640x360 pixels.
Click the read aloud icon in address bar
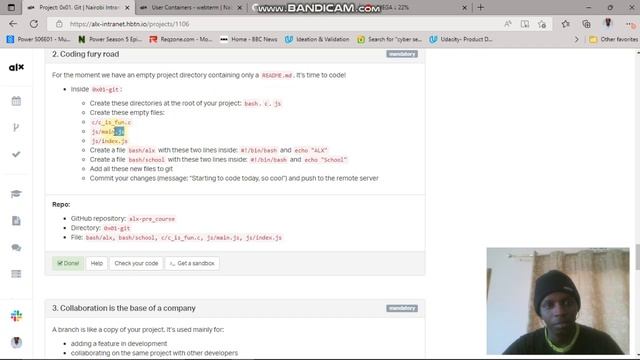coord(508,24)
